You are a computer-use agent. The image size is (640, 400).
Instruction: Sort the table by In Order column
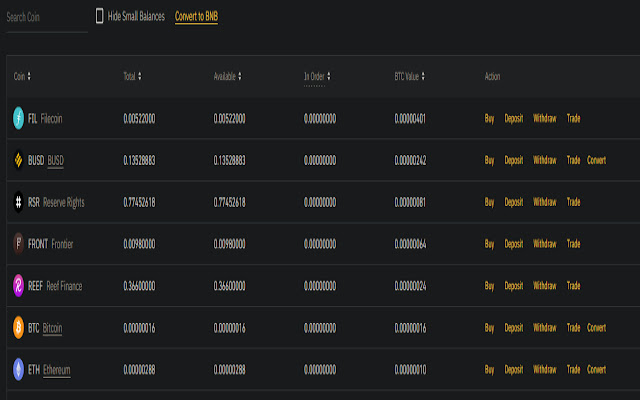(317, 76)
